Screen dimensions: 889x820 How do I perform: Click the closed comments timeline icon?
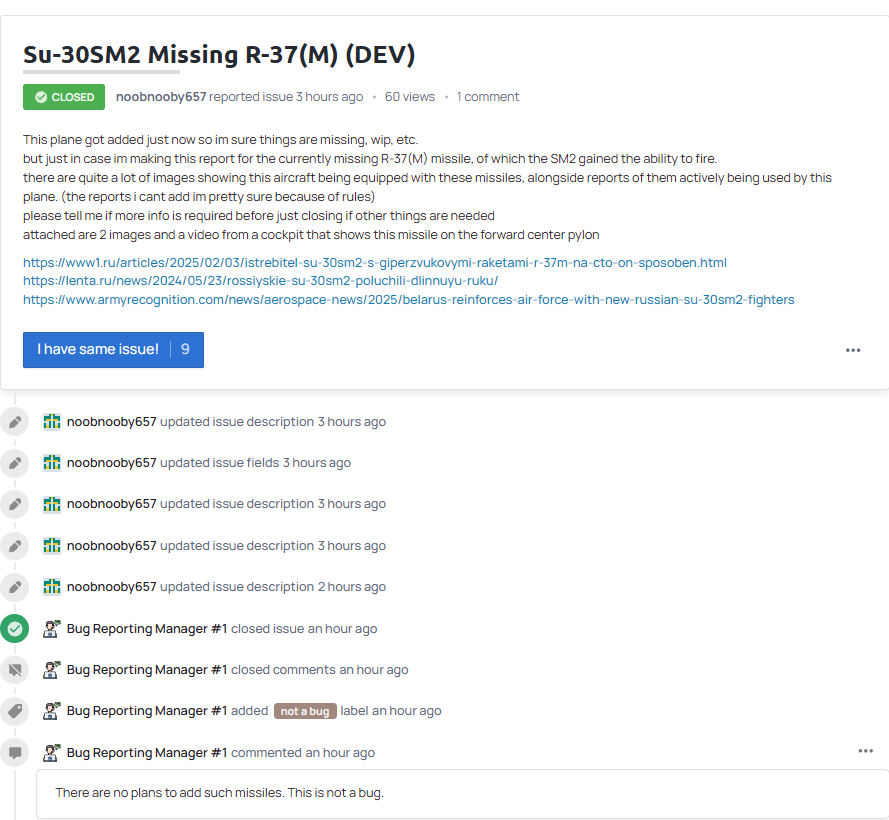[x=15, y=670]
